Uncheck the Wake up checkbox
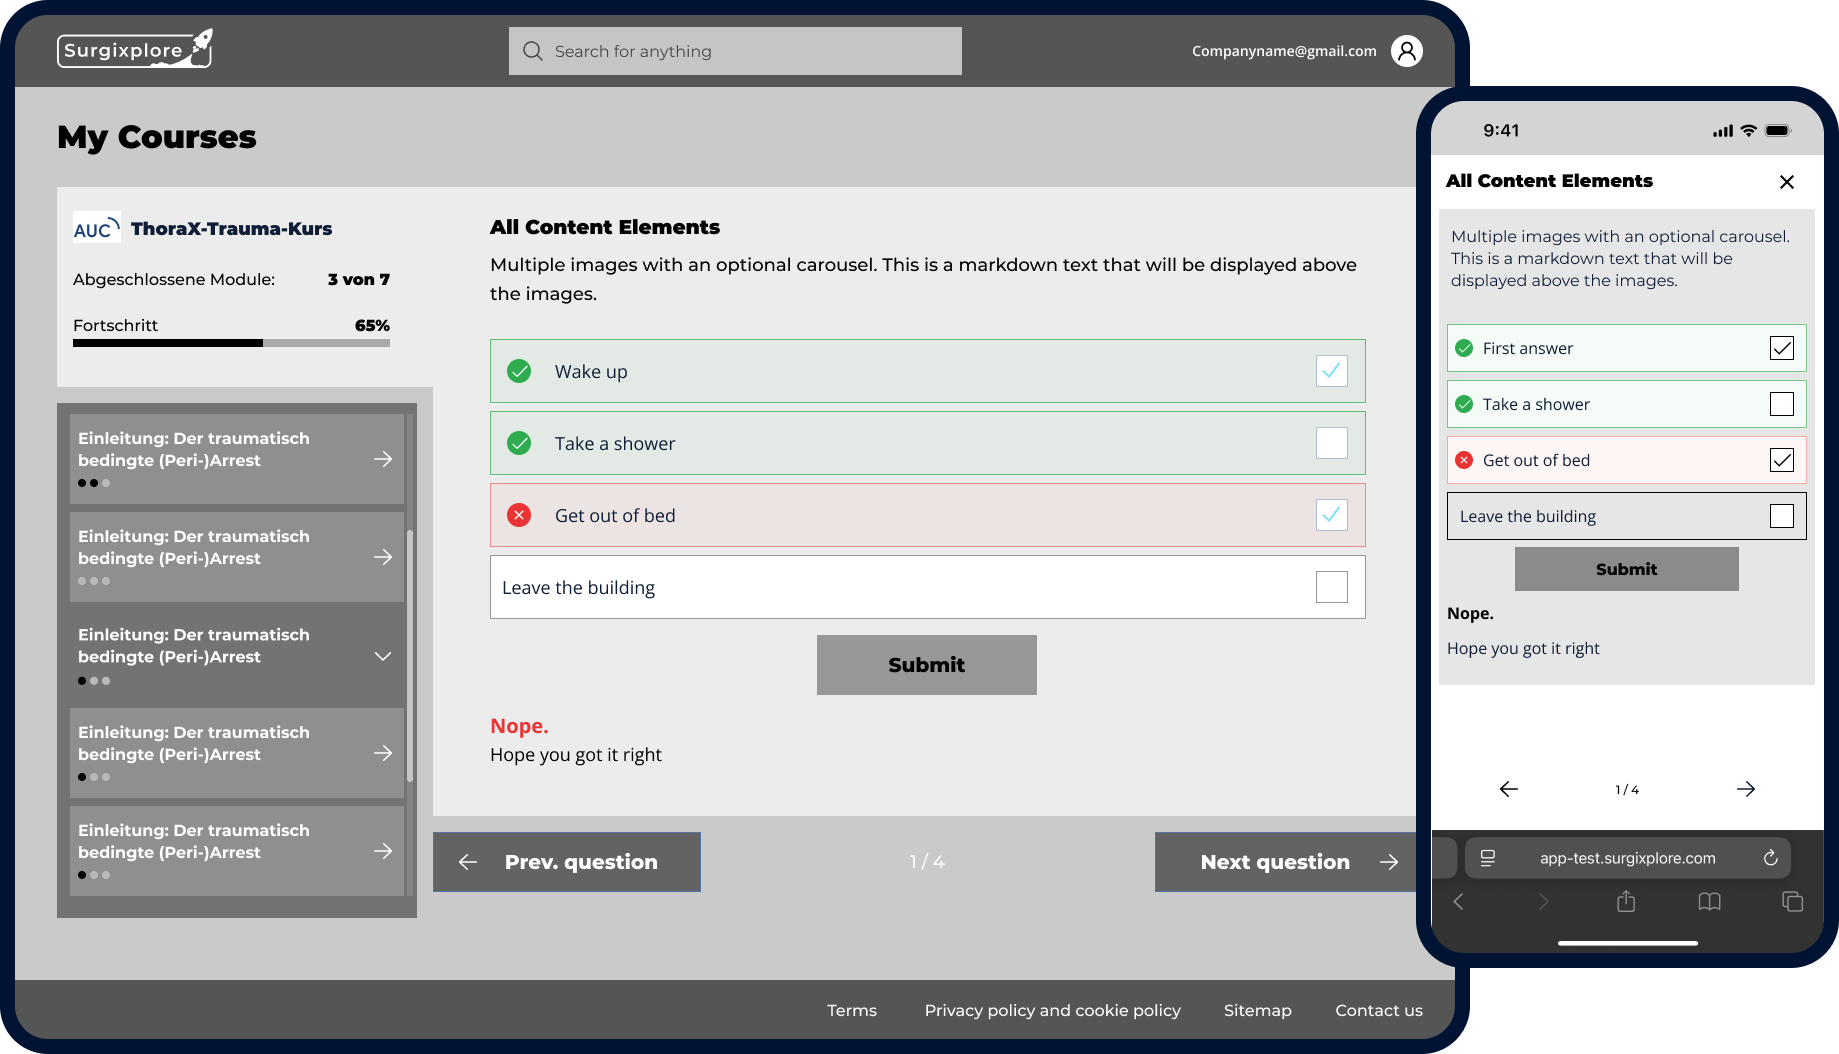The width and height of the screenshot is (1839, 1054). tap(1332, 371)
